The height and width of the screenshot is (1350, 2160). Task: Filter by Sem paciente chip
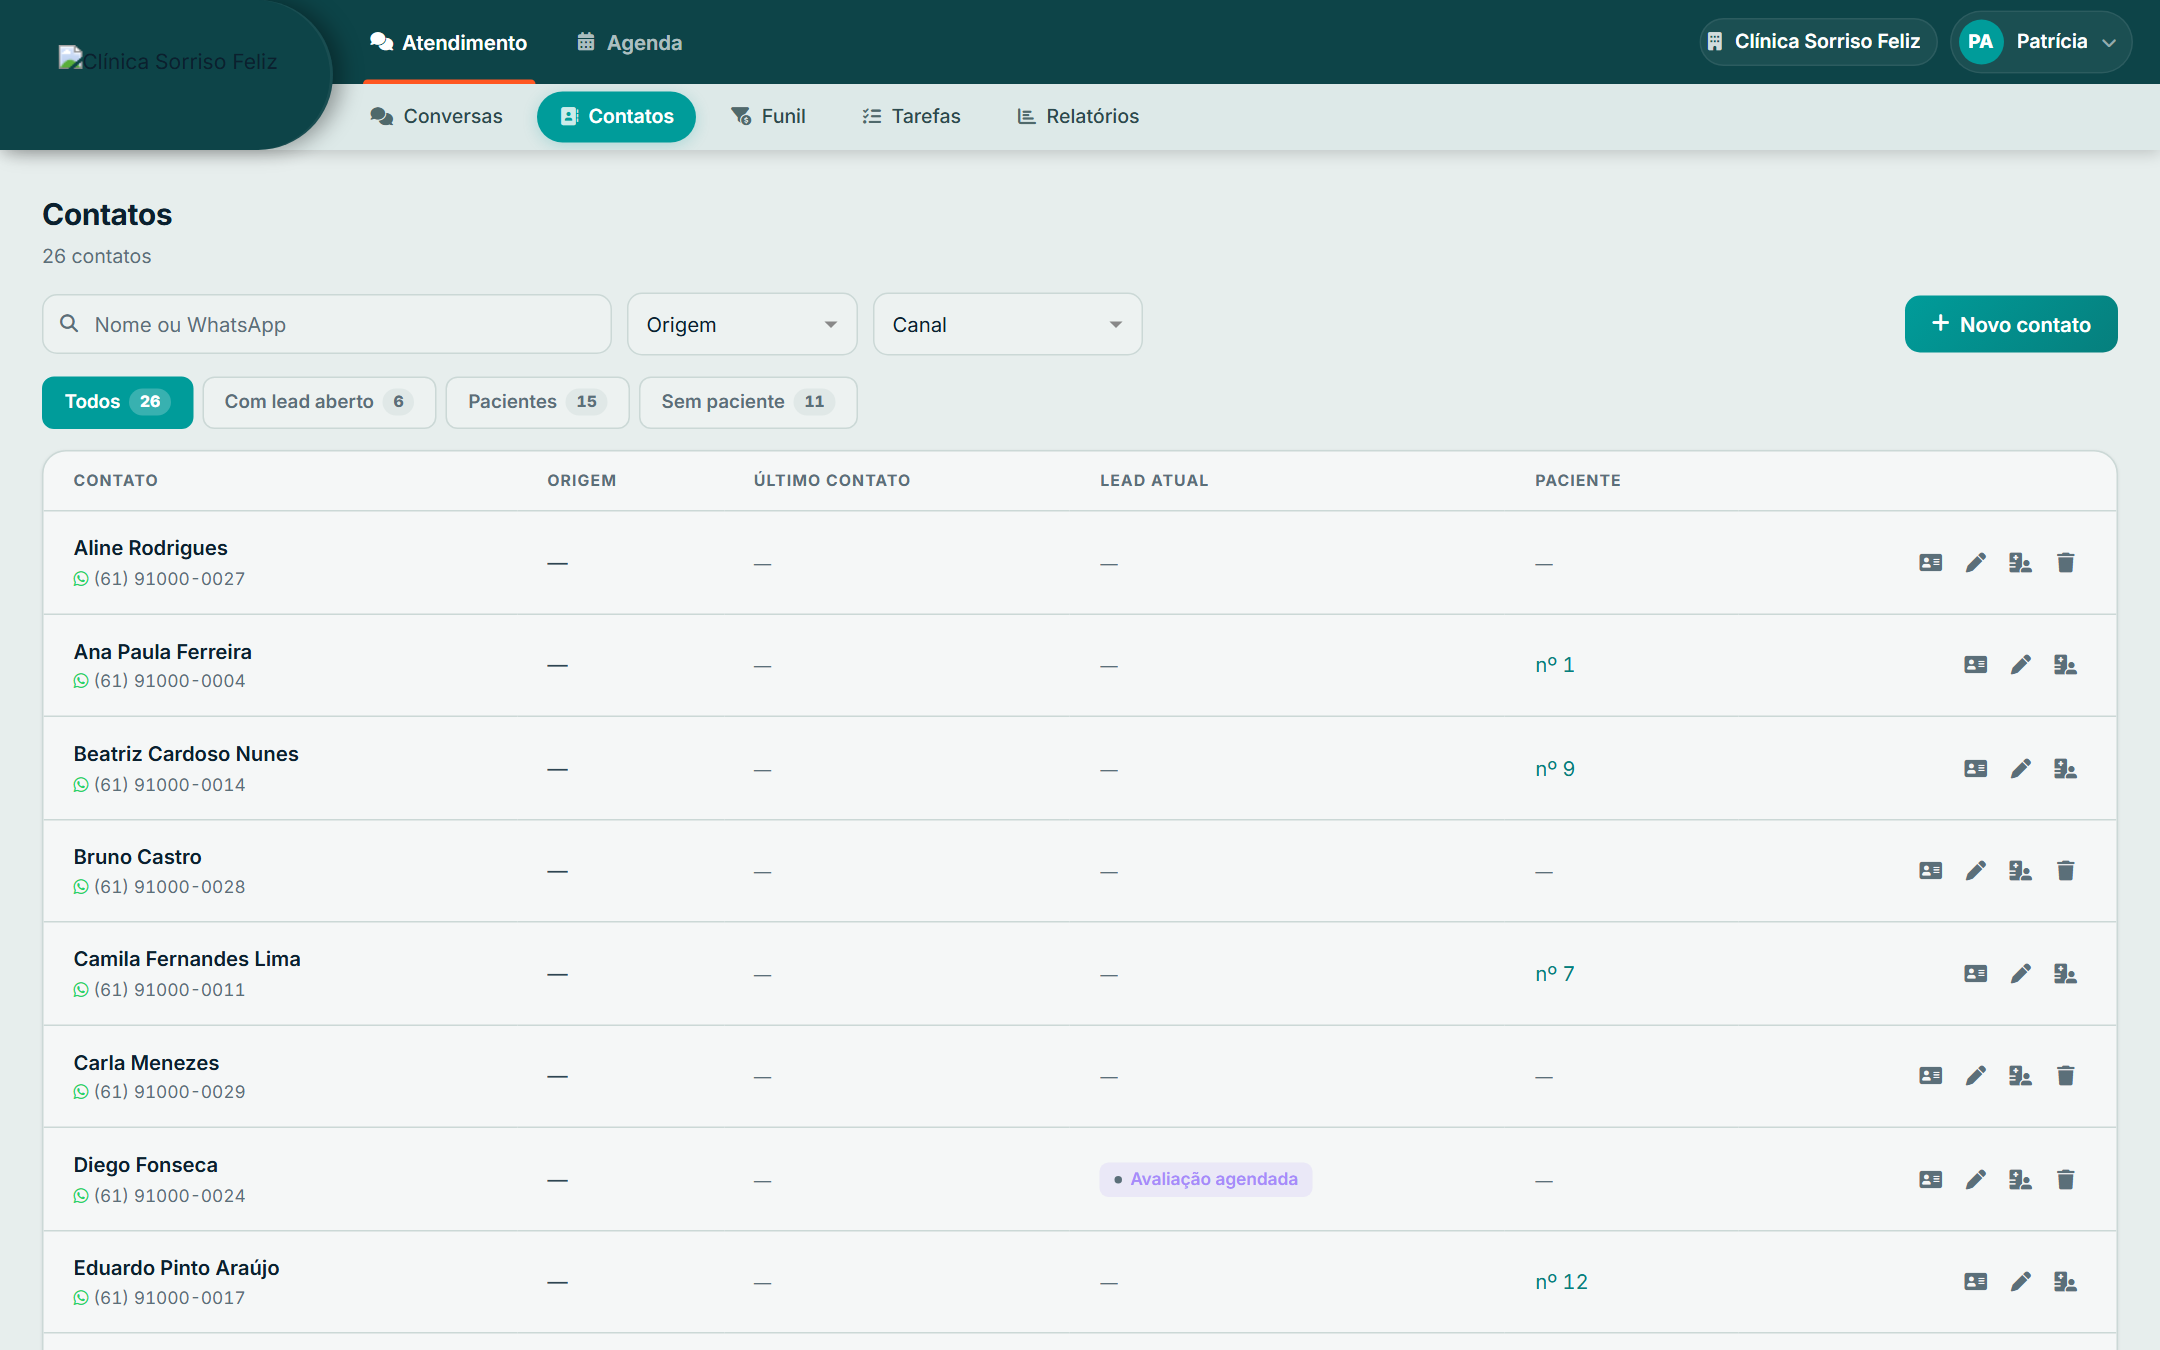click(x=748, y=402)
